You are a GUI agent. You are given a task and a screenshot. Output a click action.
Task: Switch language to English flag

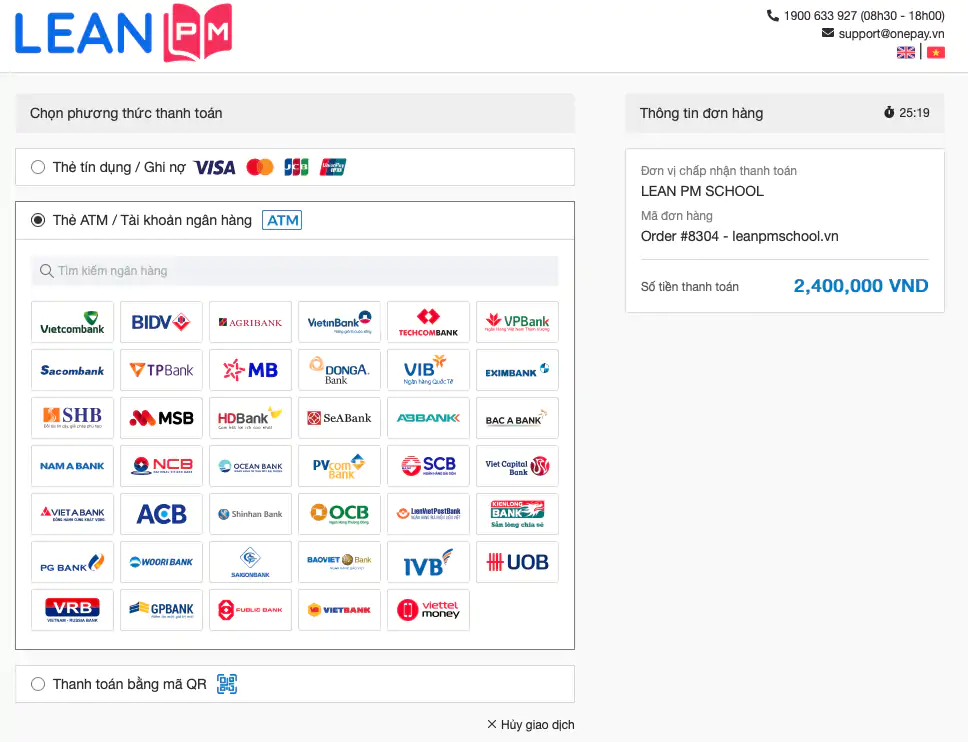906,52
